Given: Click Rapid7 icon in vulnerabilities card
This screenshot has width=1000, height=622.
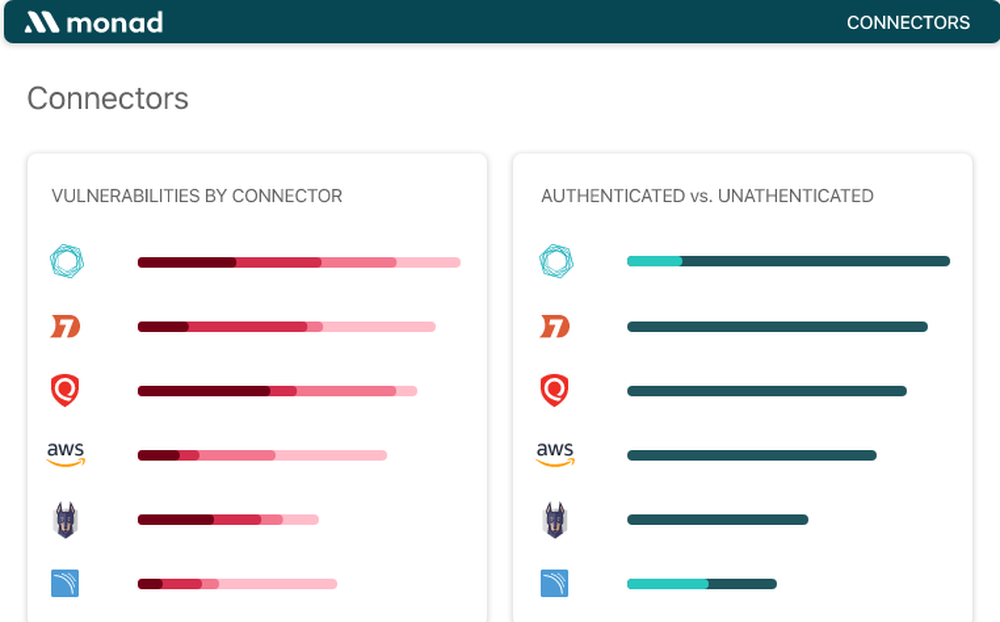Looking at the screenshot, I should 65,326.
